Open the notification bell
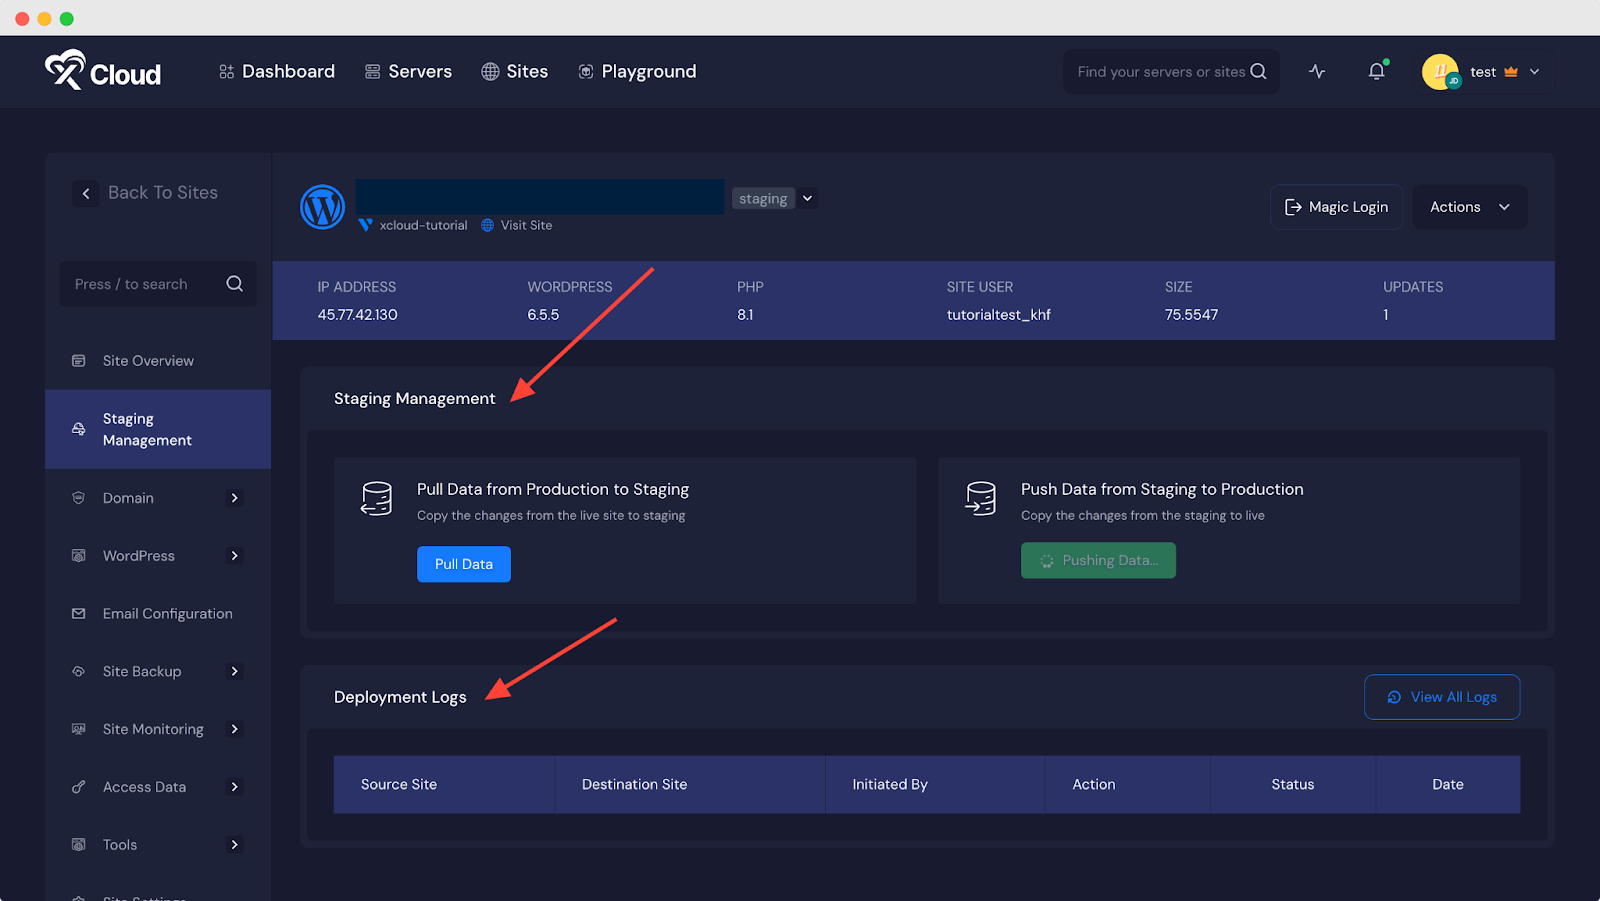 click(1376, 71)
